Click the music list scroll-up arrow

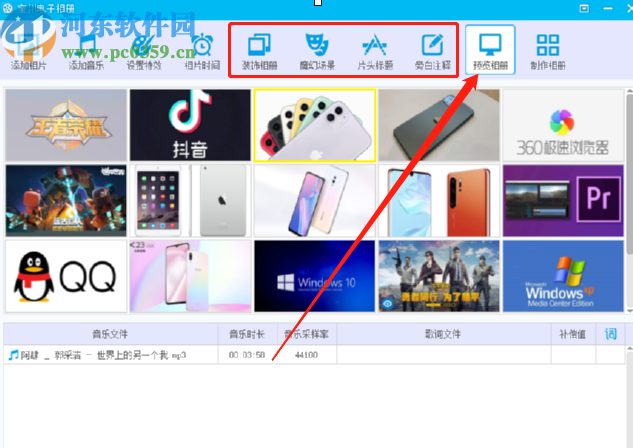click(x=629, y=348)
